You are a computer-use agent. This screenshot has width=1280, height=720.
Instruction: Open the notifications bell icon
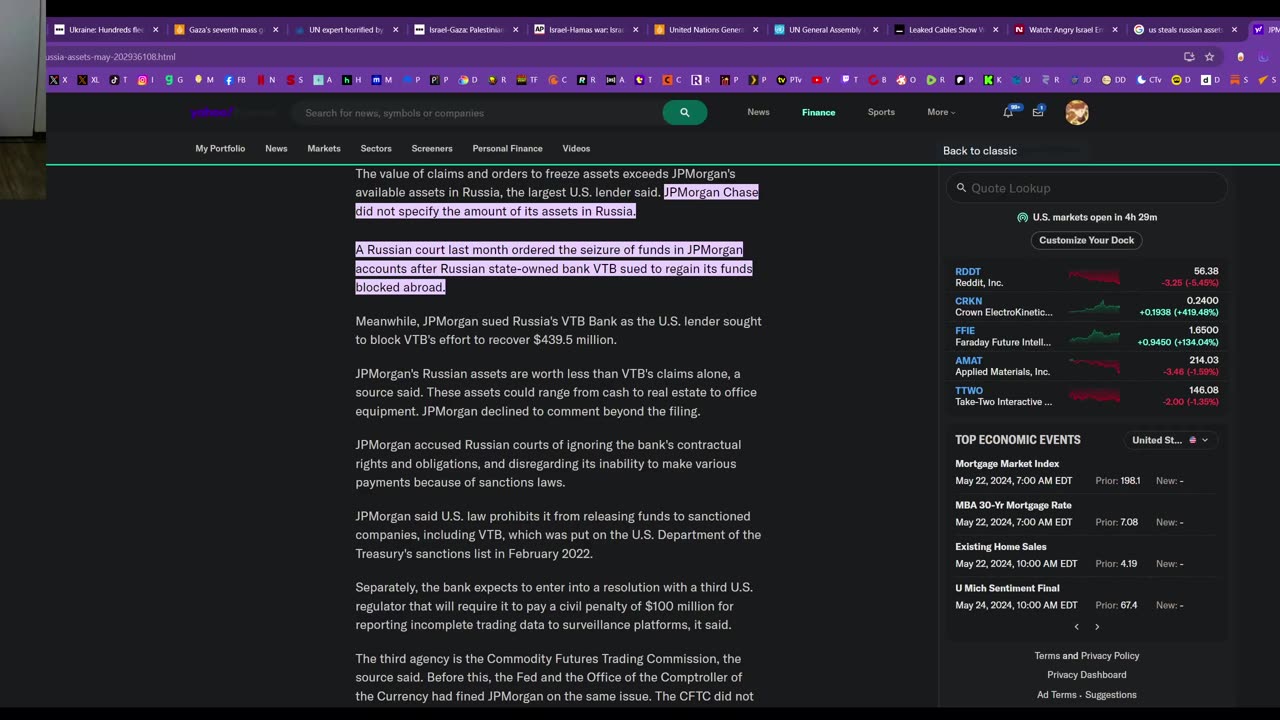1009,112
